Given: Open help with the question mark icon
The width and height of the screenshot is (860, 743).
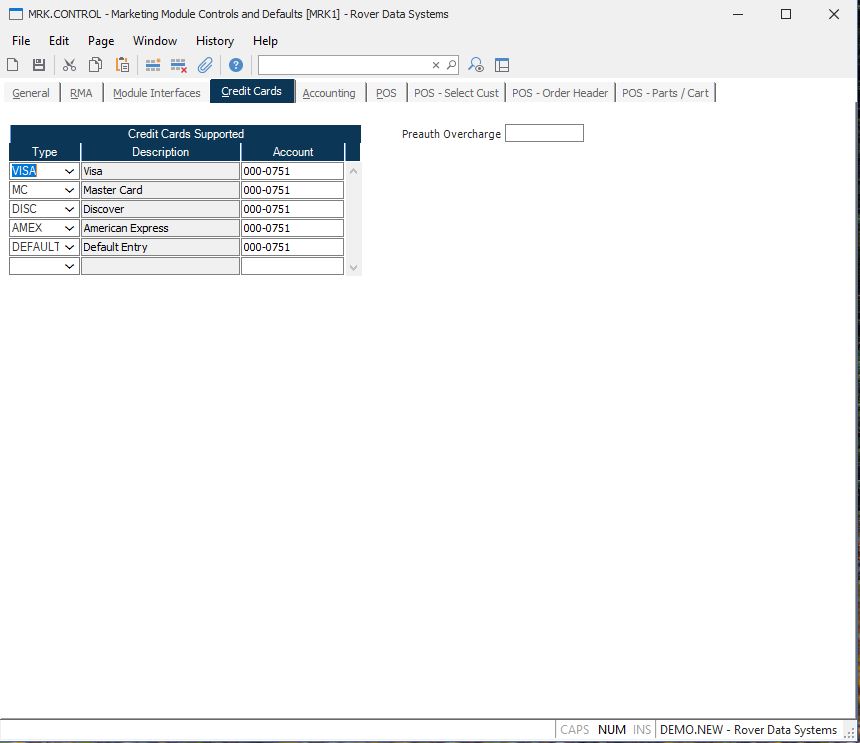Looking at the screenshot, I should (236, 65).
